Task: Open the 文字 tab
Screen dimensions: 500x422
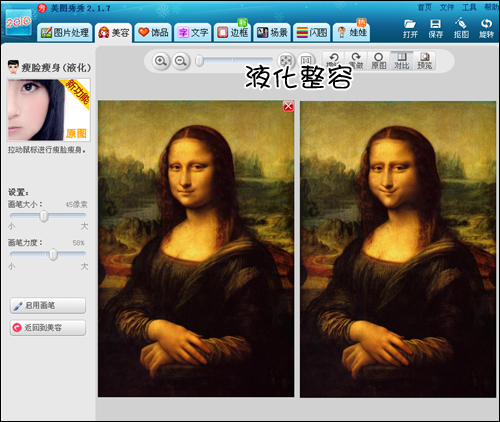Action: tap(193, 33)
